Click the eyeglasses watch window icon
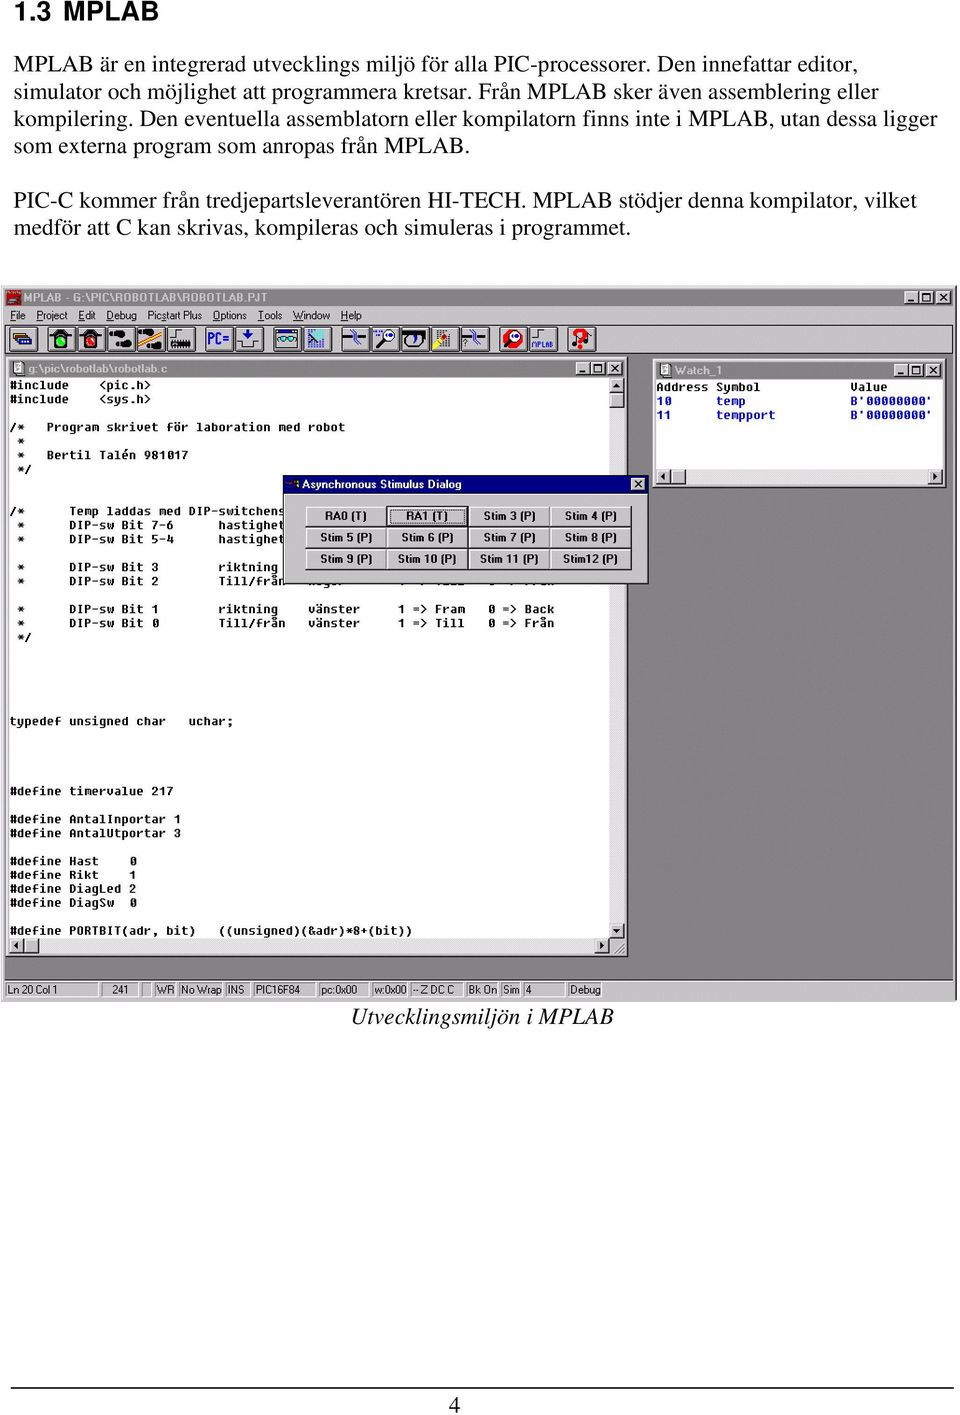The width and height of the screenshot is (960, 1415). click(287, 339)
